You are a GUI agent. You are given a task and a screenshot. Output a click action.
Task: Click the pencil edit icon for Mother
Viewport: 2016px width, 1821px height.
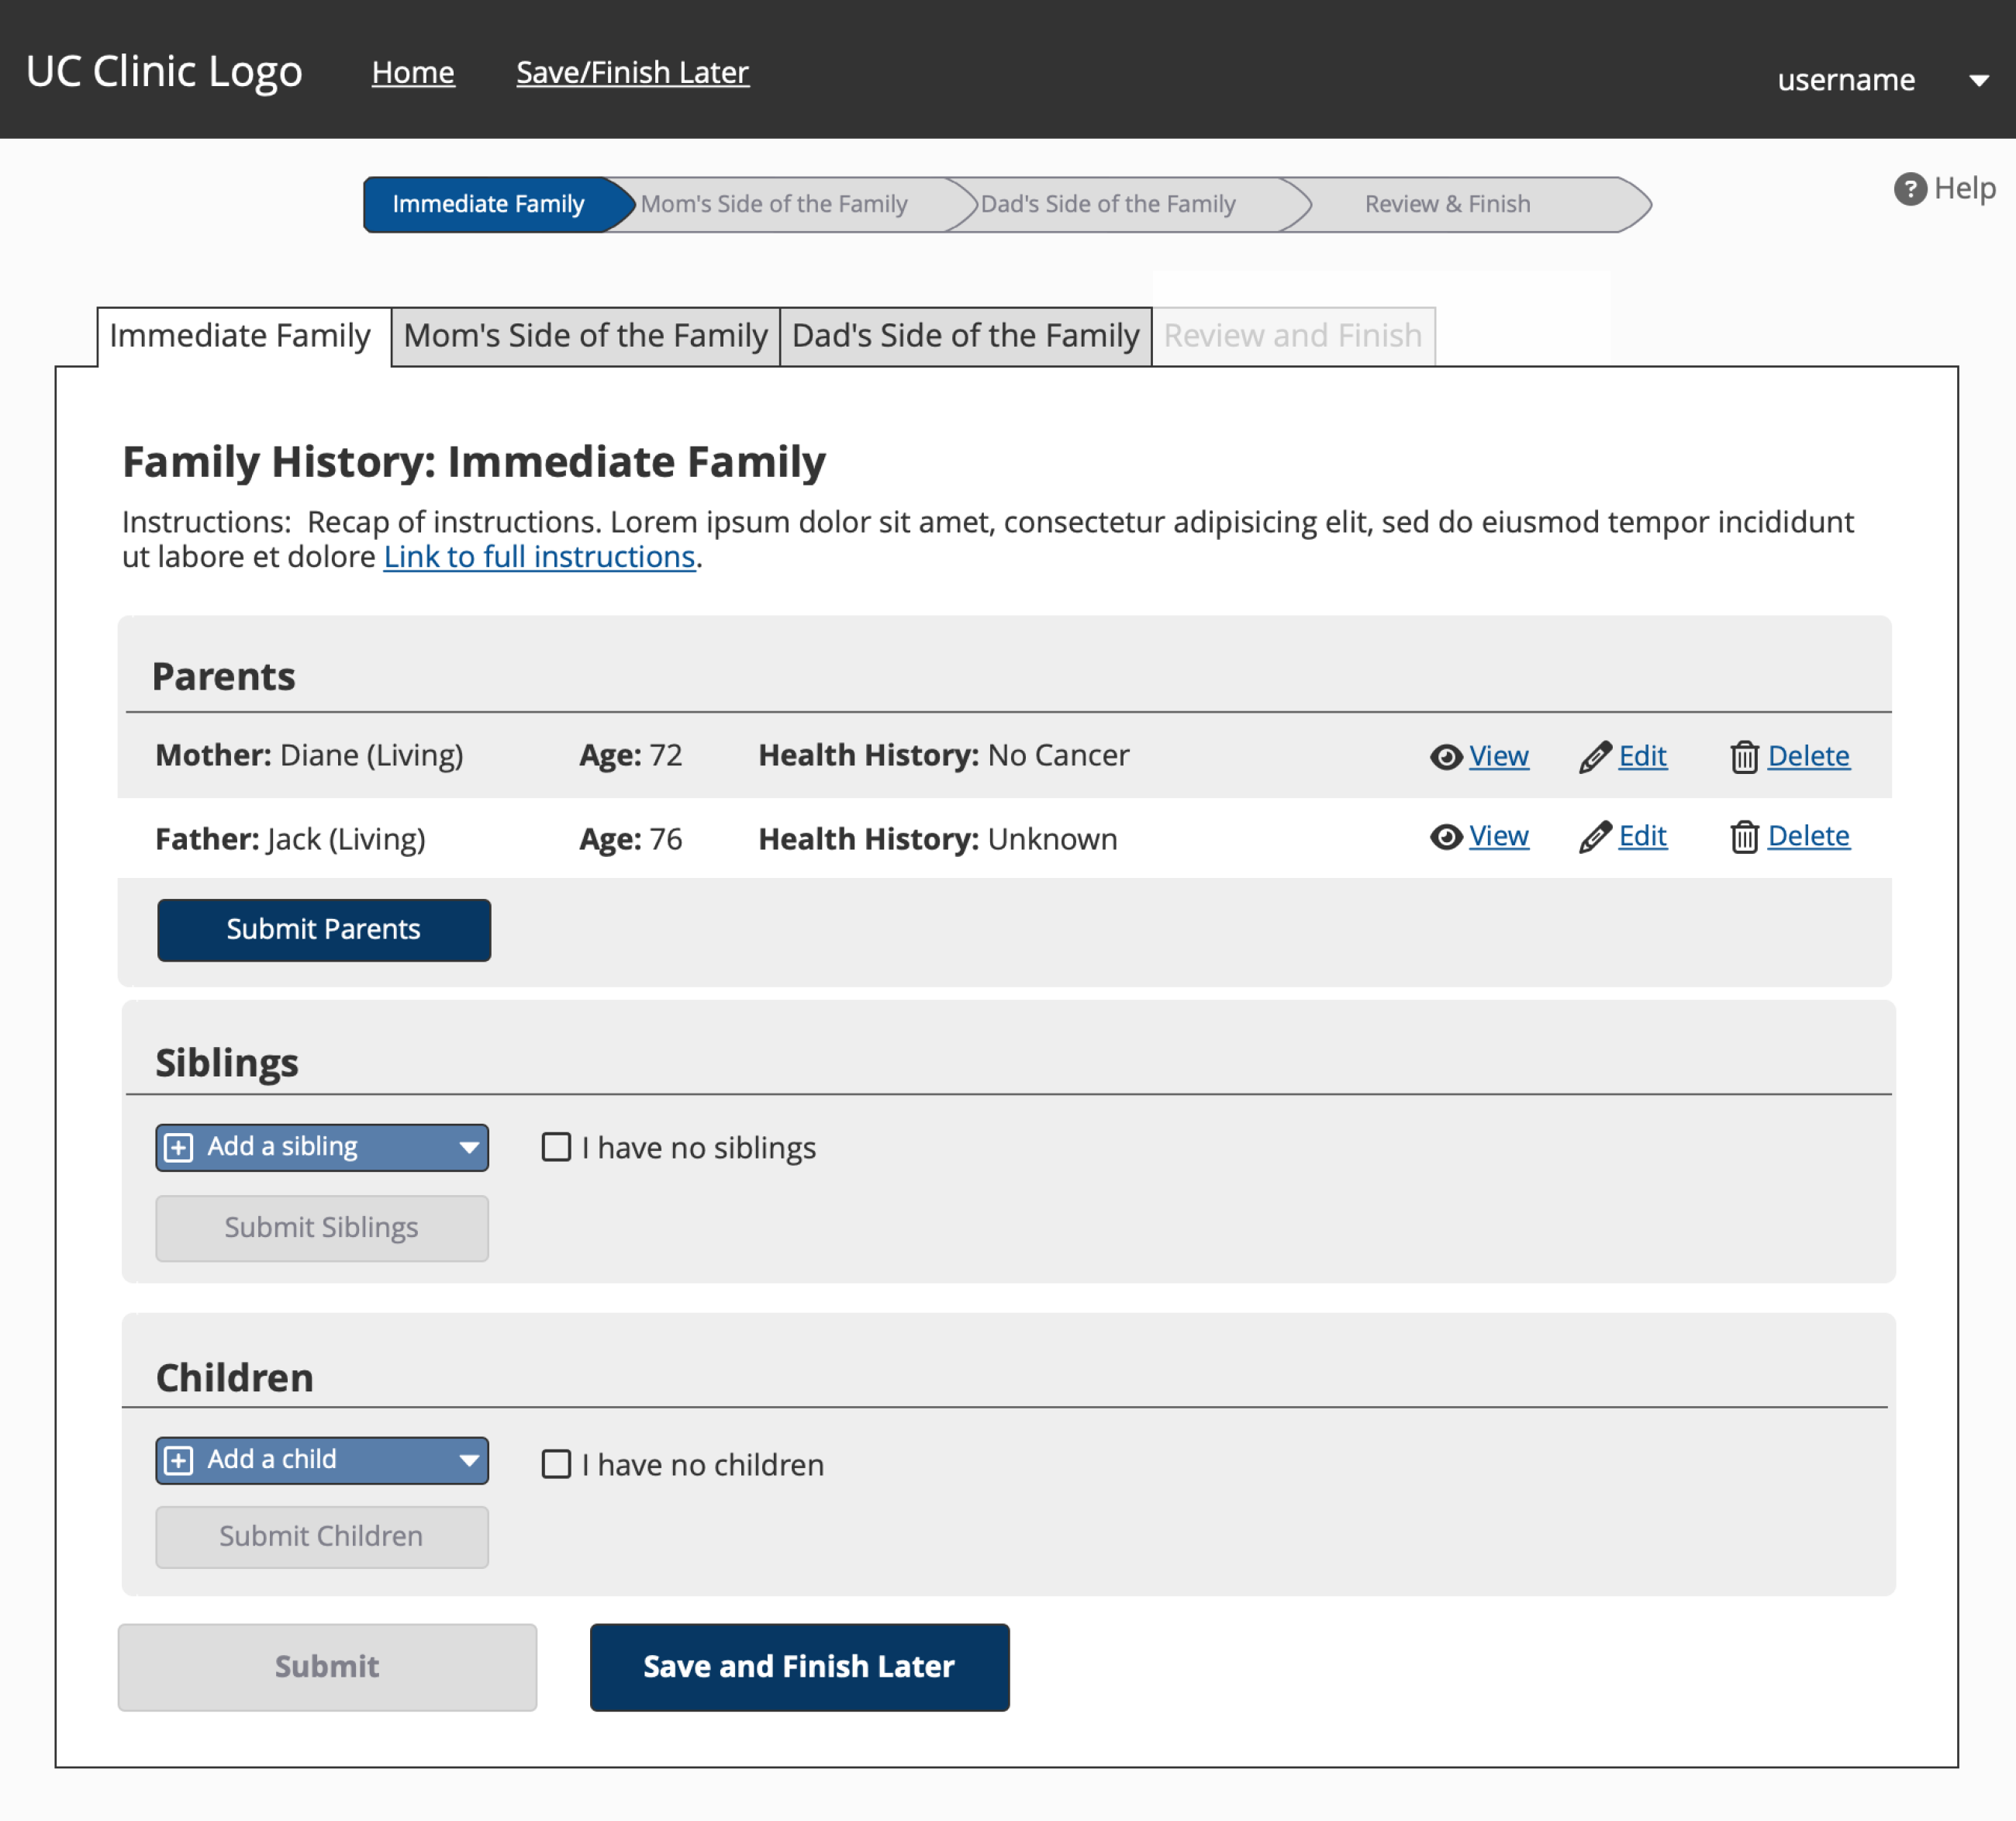click(1595, 757)
